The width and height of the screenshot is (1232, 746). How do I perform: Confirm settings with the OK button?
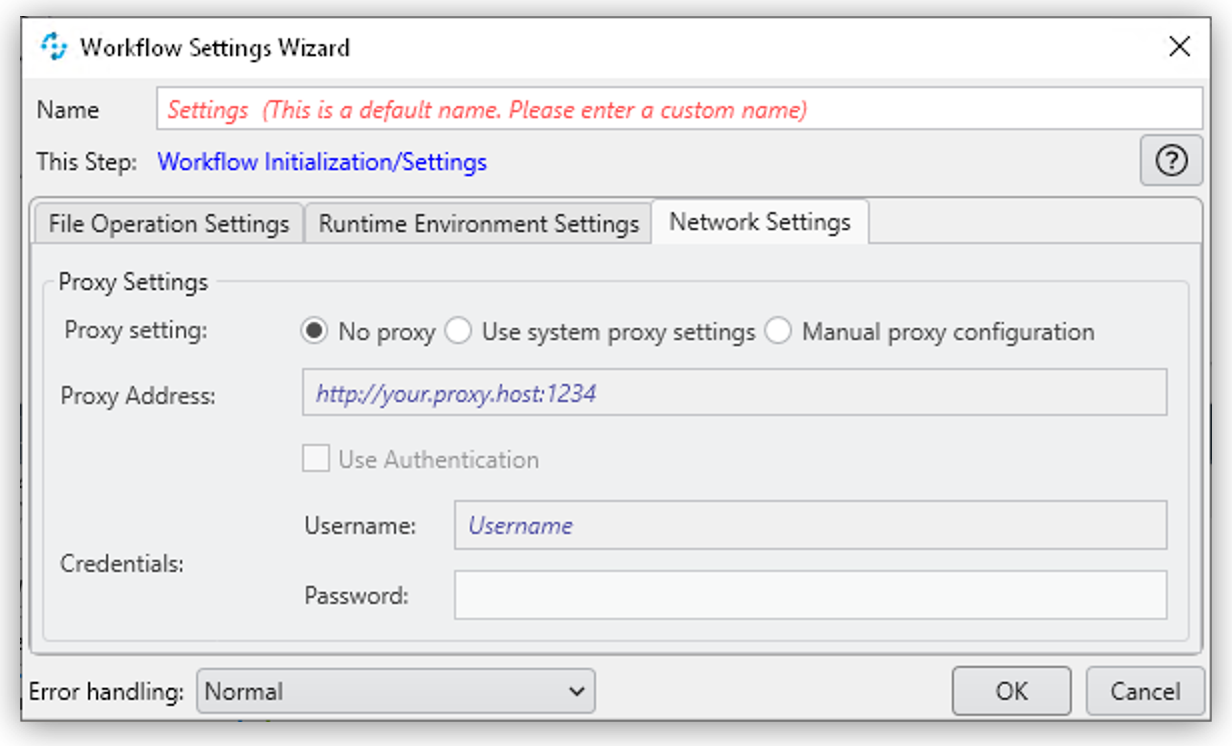[x=1011, y=690]
